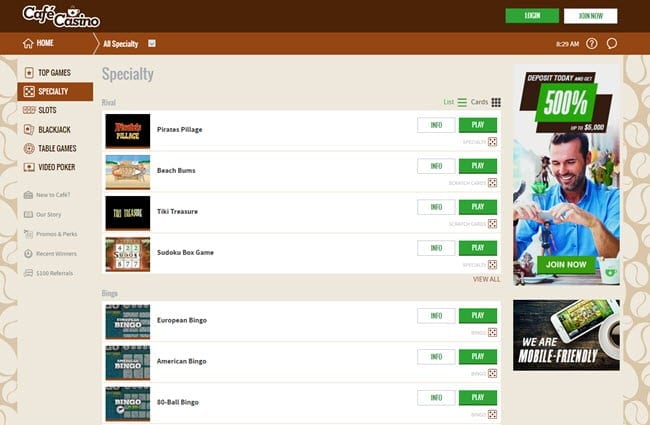The height and width of the screenshot is (425, 650).
Task: Open the help question mark icon
Action: [592, 44]
